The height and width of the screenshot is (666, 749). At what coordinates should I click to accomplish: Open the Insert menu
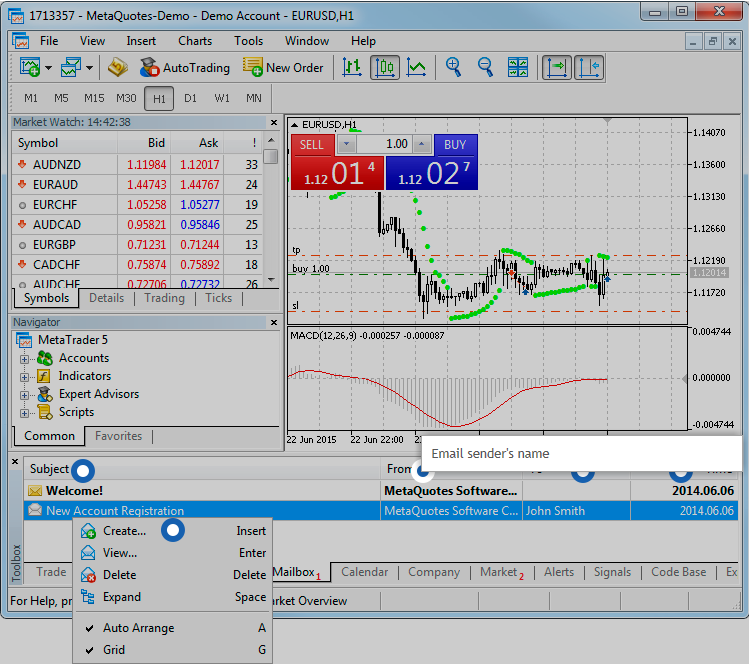point(141,41)
